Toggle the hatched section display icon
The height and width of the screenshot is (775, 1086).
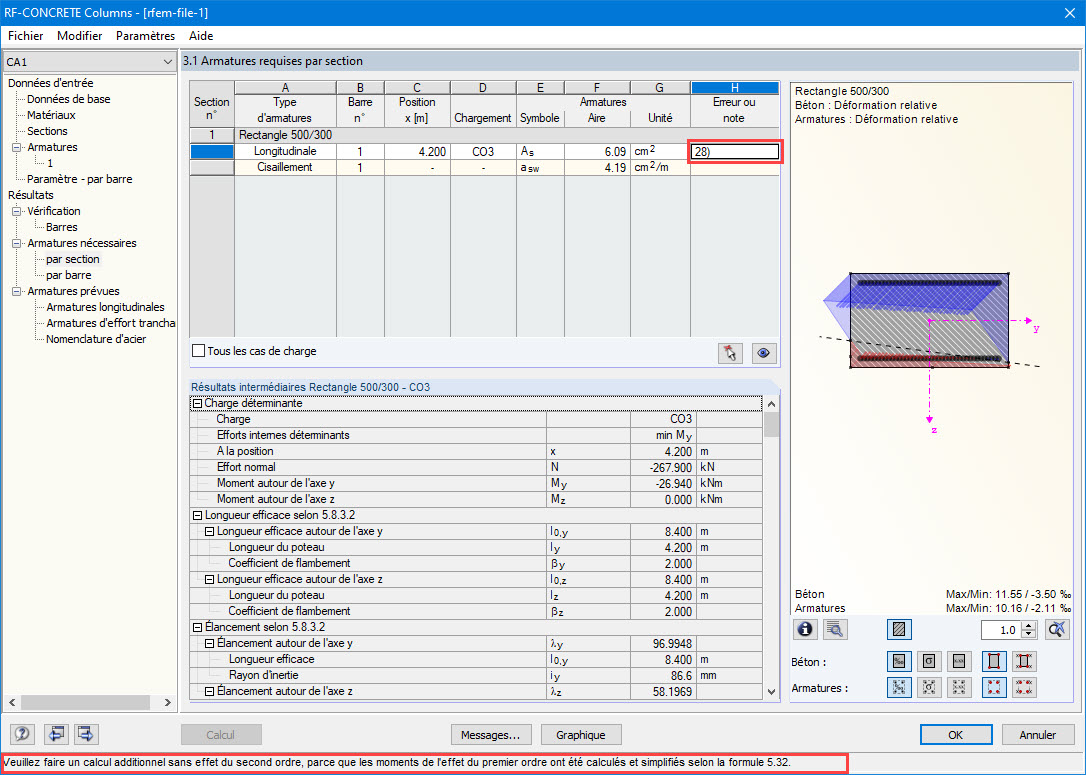pyautogui.click(x=899, y=629)
